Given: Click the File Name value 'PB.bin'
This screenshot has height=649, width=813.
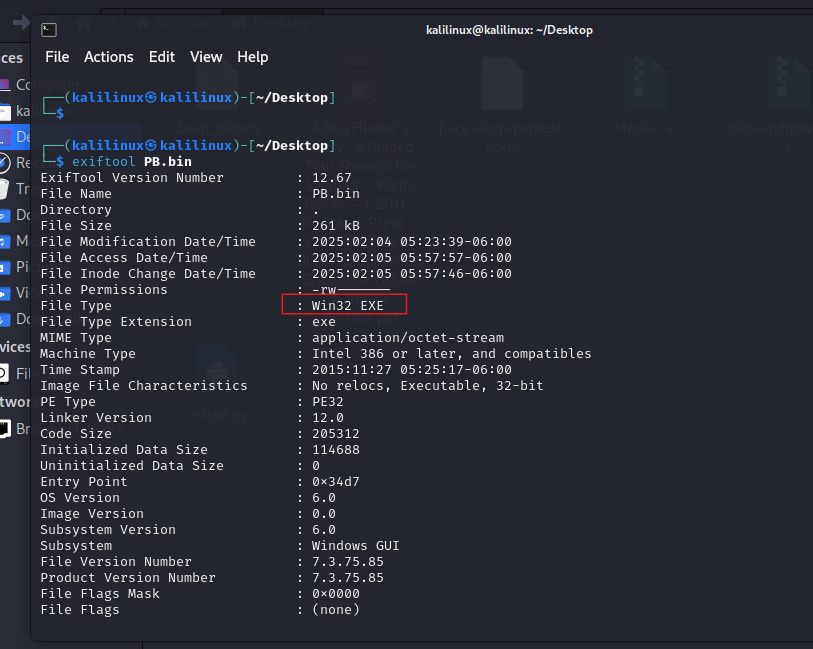Looking at the screenshot, I should (x=335, y=194).
